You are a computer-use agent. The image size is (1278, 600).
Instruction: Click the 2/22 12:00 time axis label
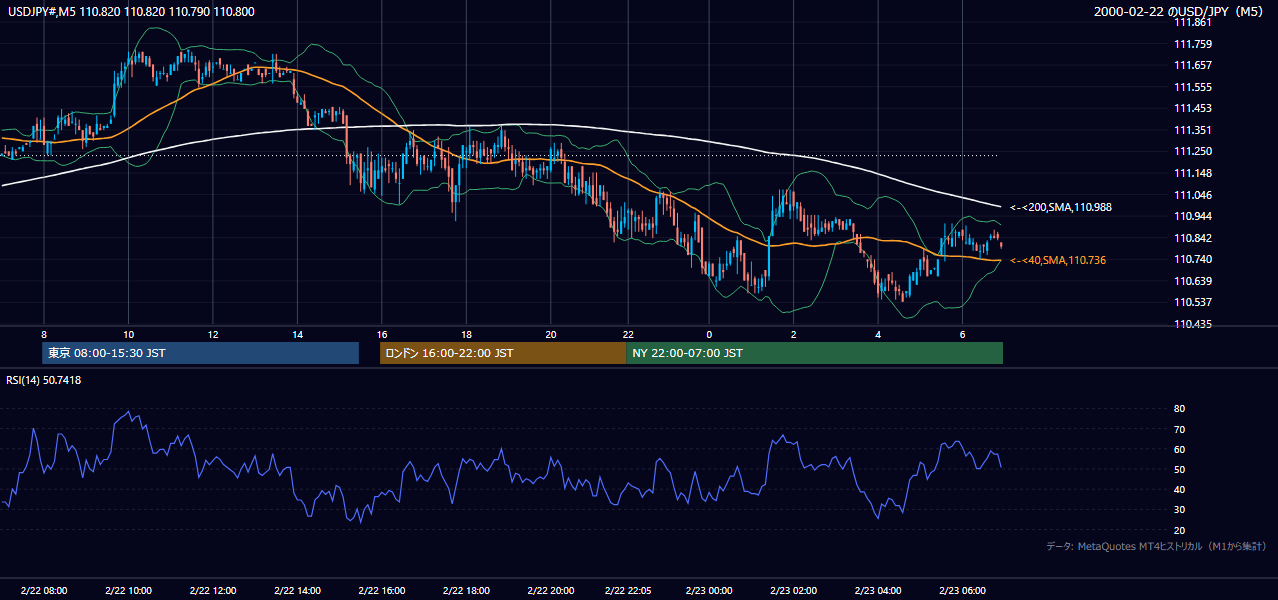point(213,591)
